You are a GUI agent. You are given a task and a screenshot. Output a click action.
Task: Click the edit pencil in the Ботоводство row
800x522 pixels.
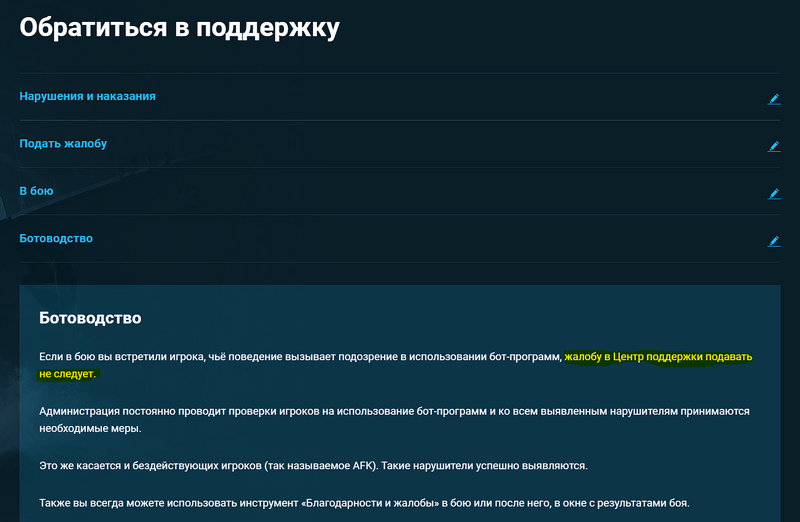point(774,241)
